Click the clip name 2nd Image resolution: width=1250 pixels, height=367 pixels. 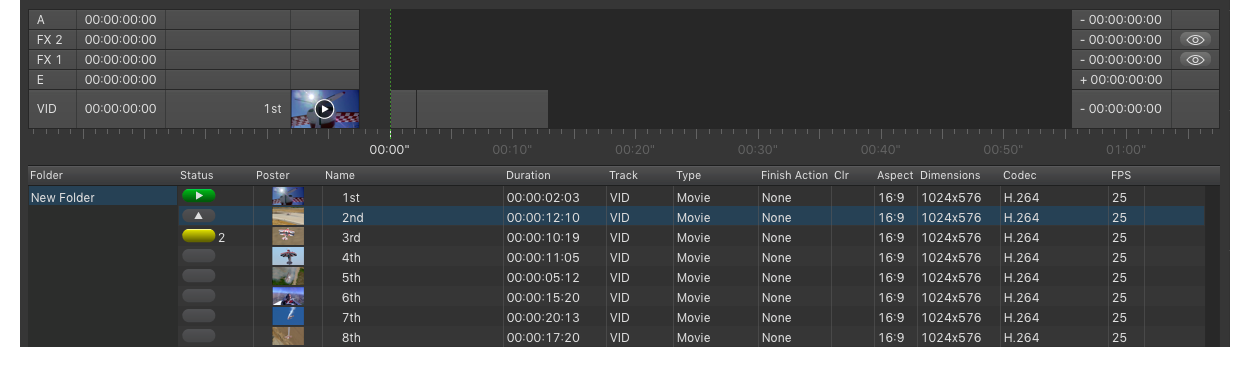pyautogui.click(x=352, y=218)
